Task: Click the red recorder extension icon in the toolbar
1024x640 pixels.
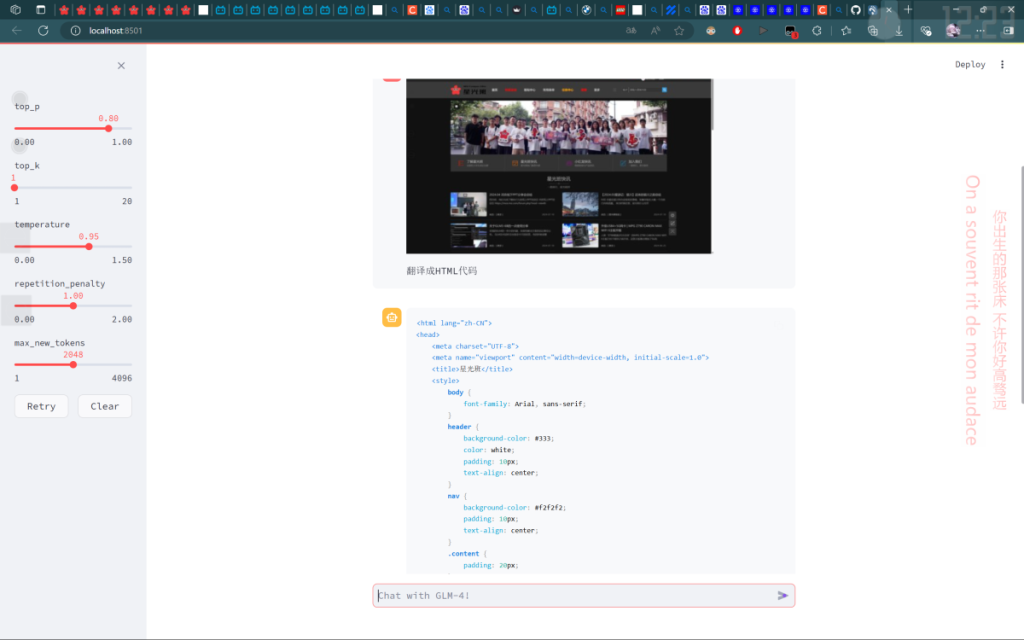Action: coord(737,31)
